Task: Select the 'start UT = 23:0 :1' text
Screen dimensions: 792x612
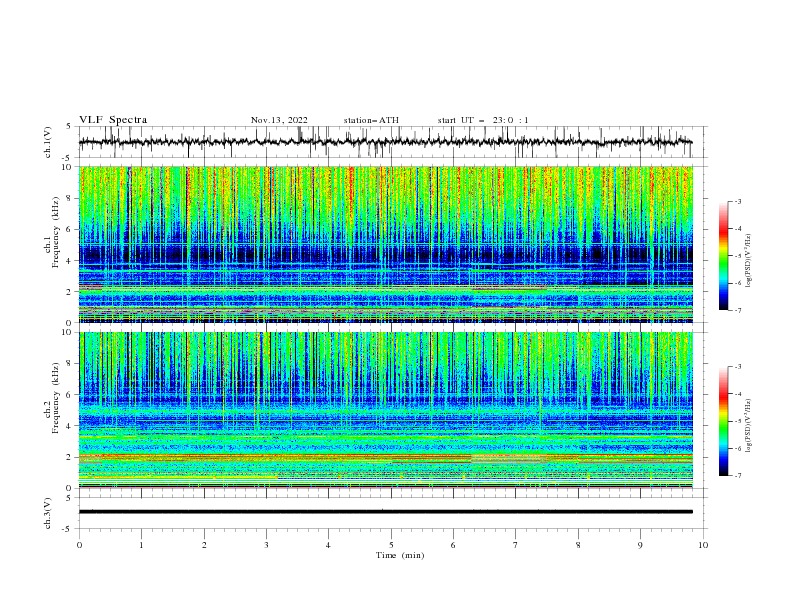Action: click(x=483, y=120)
